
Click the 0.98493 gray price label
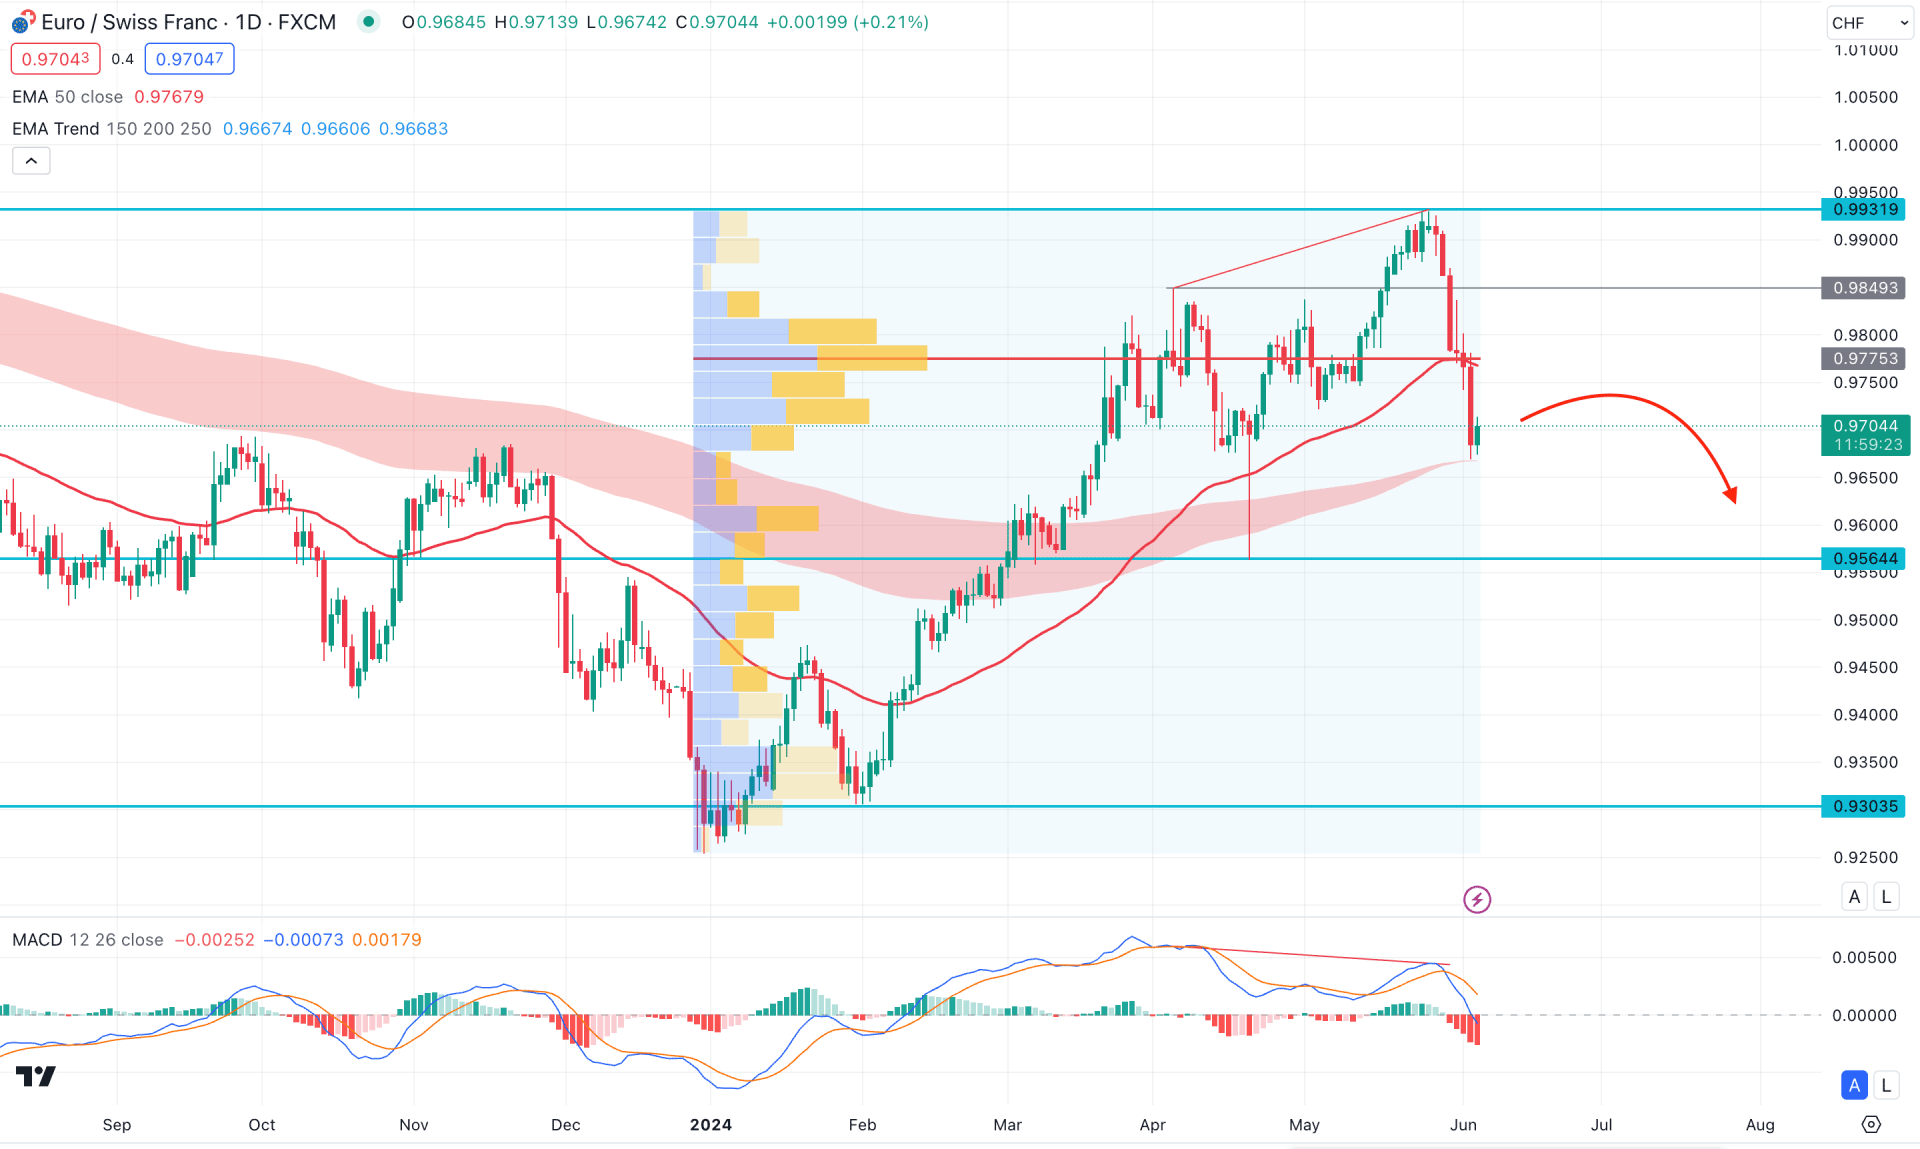pos(1864,288)
